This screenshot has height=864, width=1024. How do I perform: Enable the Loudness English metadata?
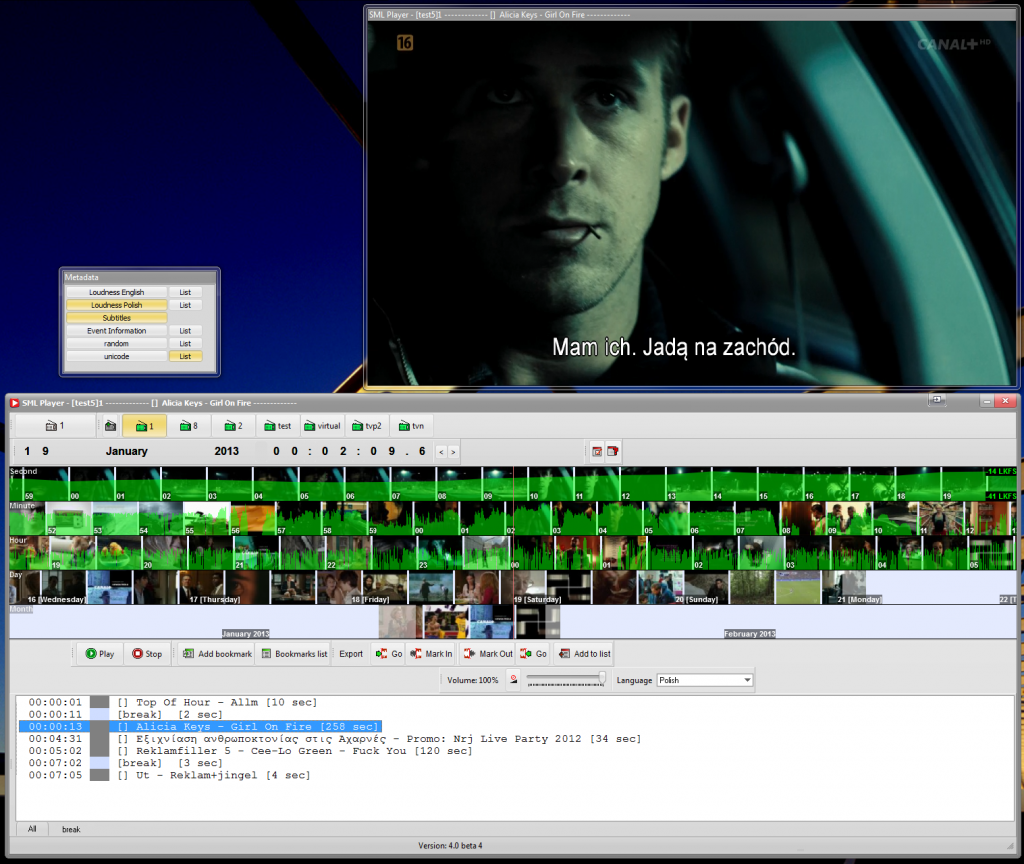click(116, 292)
